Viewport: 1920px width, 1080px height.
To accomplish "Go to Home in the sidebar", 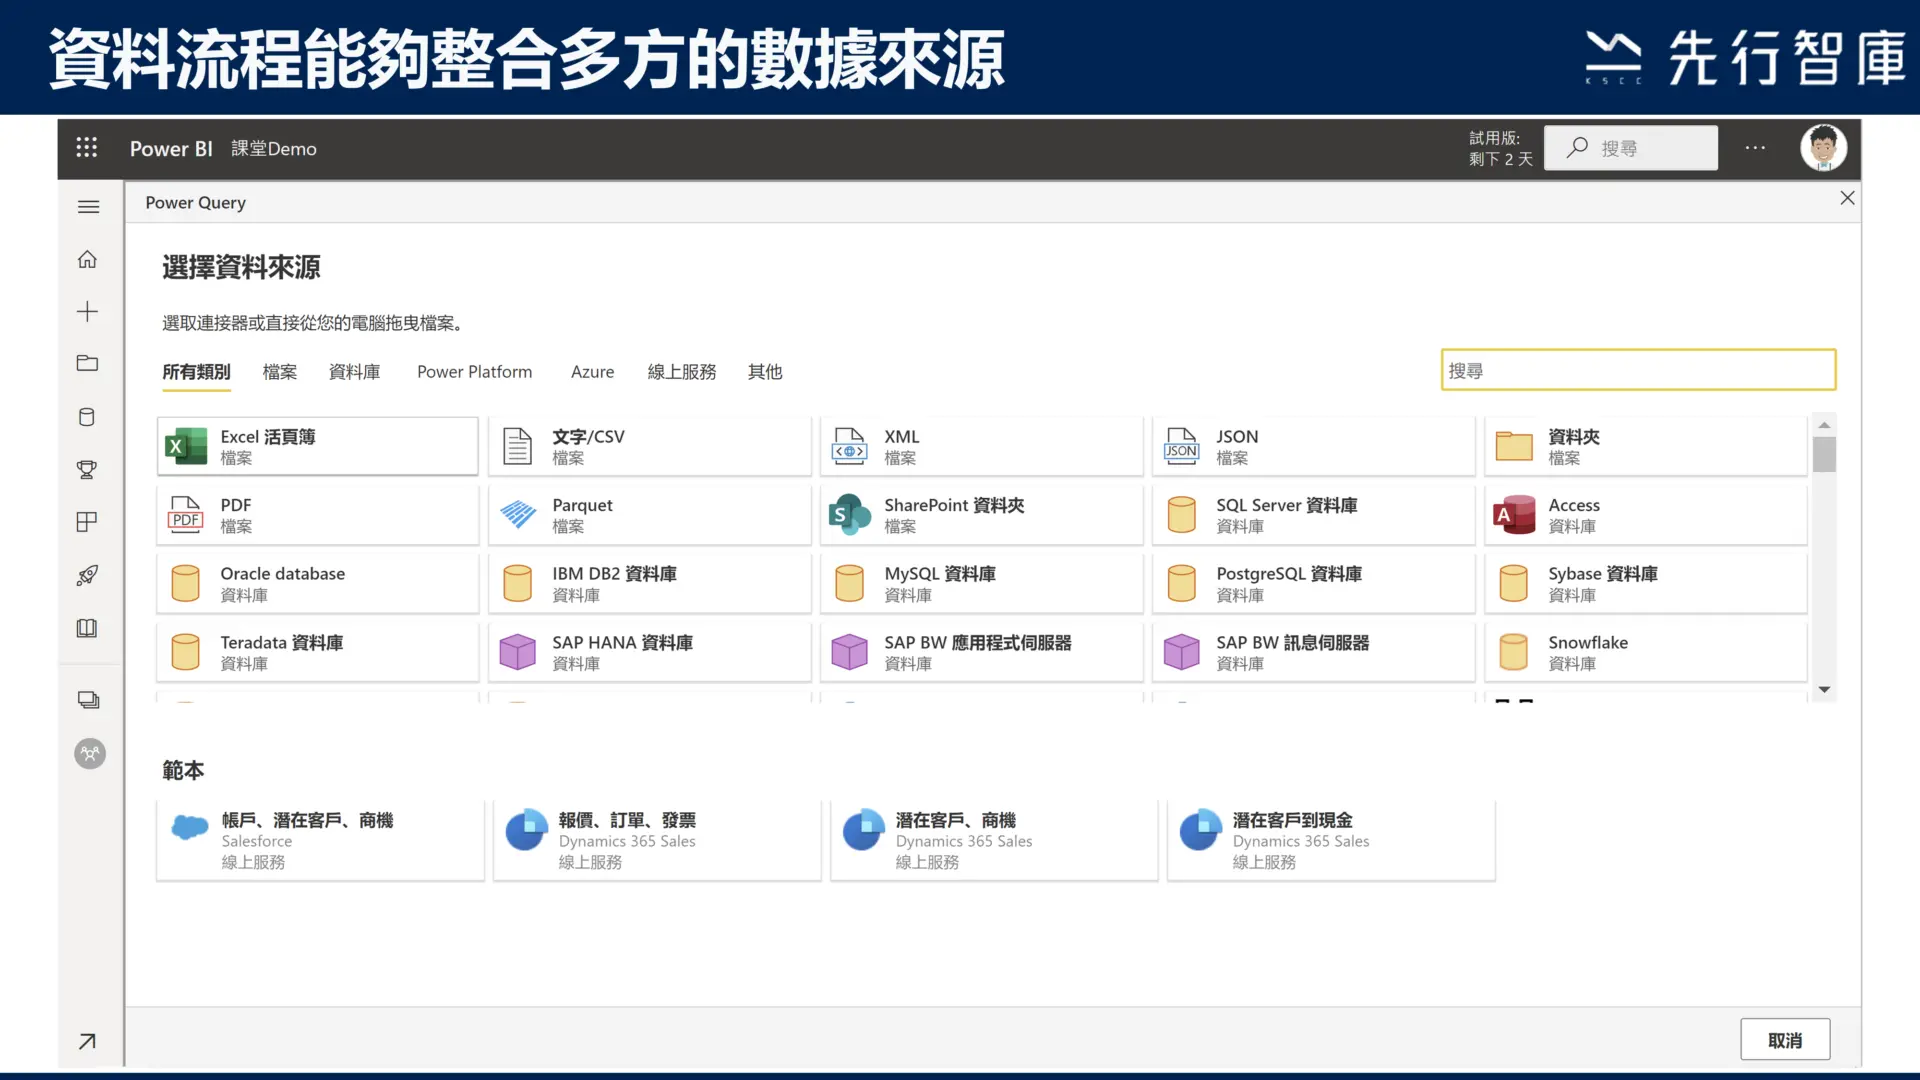I will pyautogui.click(x=88, y=259).
